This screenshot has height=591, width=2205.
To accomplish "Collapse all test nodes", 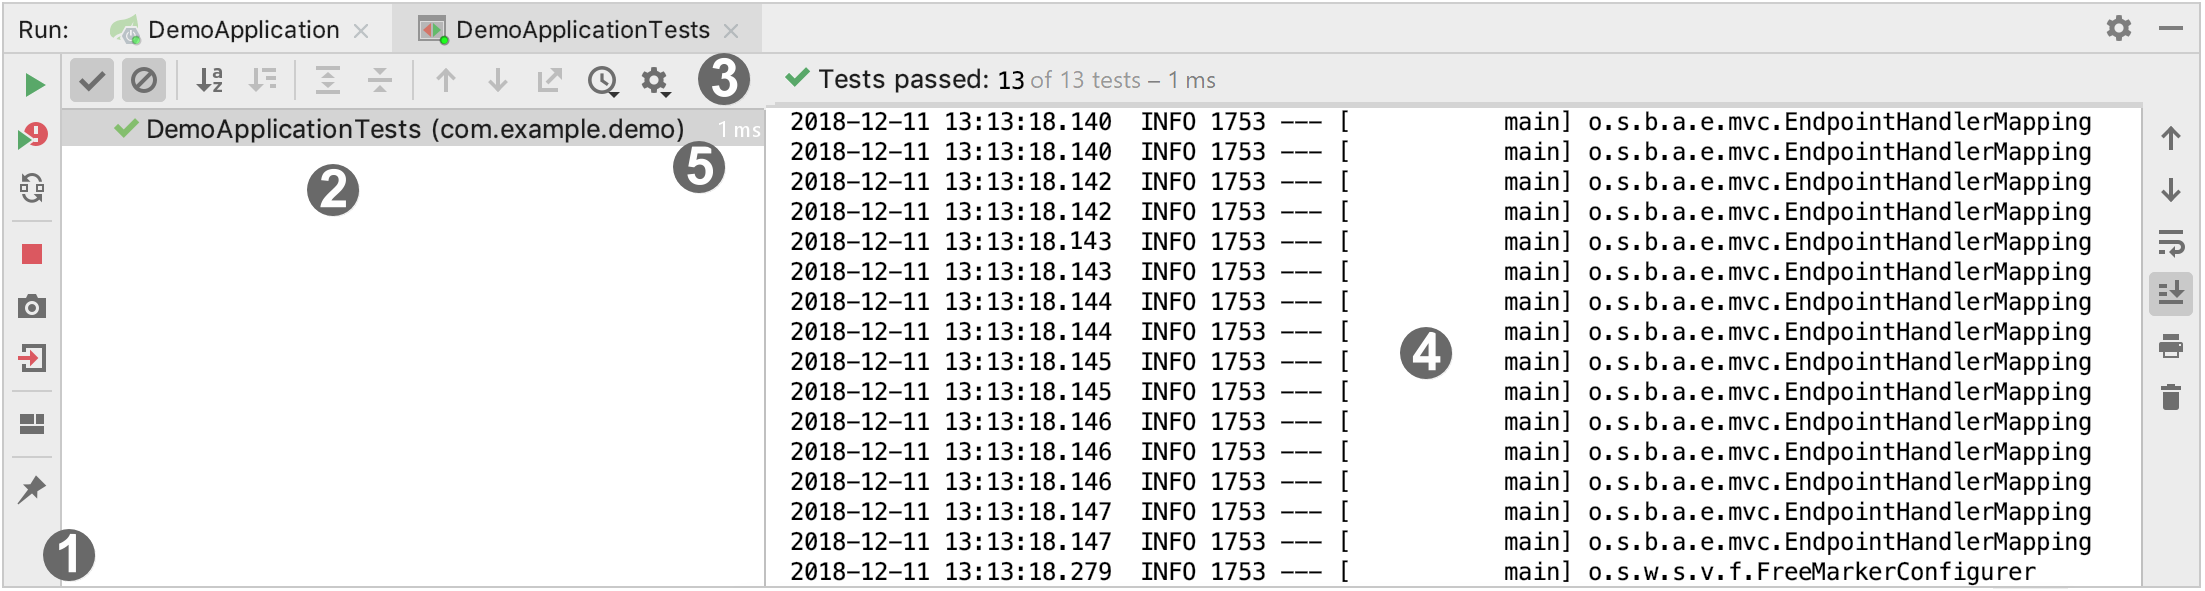I will (380, 80).
